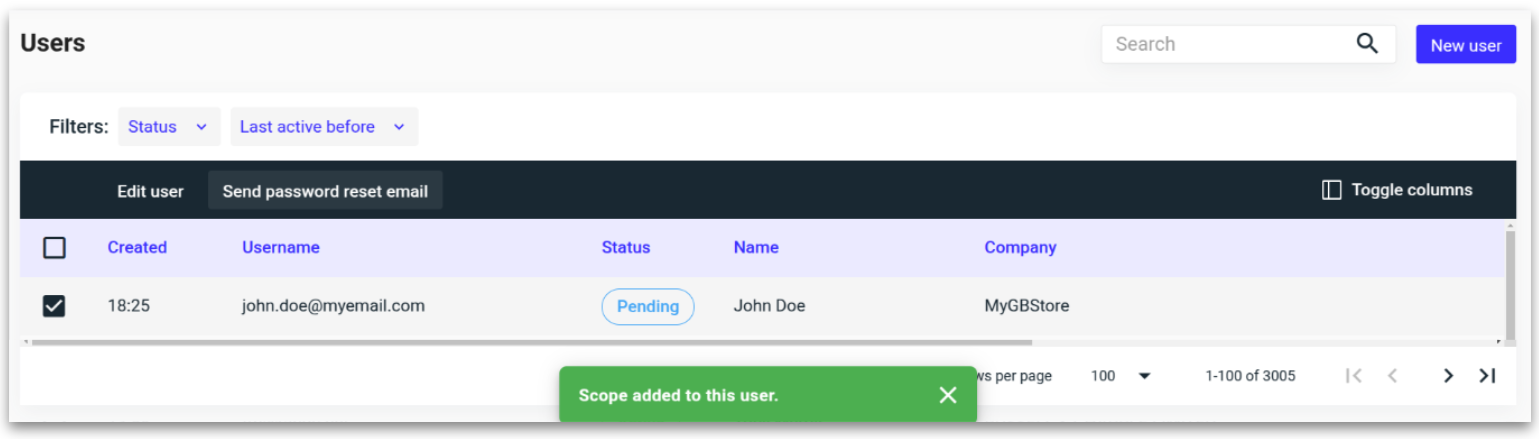
Task: Click Send password reset email
Action: [325, 191]
